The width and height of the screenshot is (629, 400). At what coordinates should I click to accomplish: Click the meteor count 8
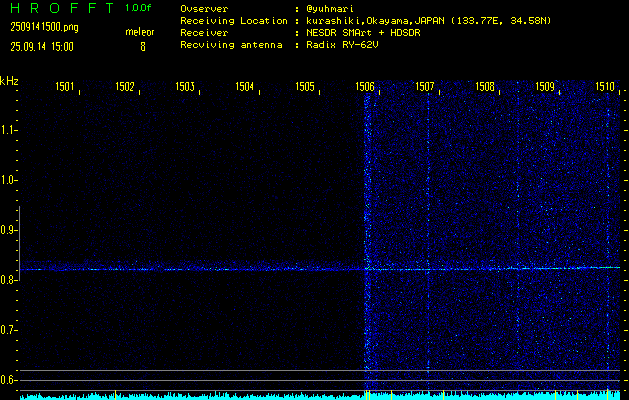pos(143,47)
